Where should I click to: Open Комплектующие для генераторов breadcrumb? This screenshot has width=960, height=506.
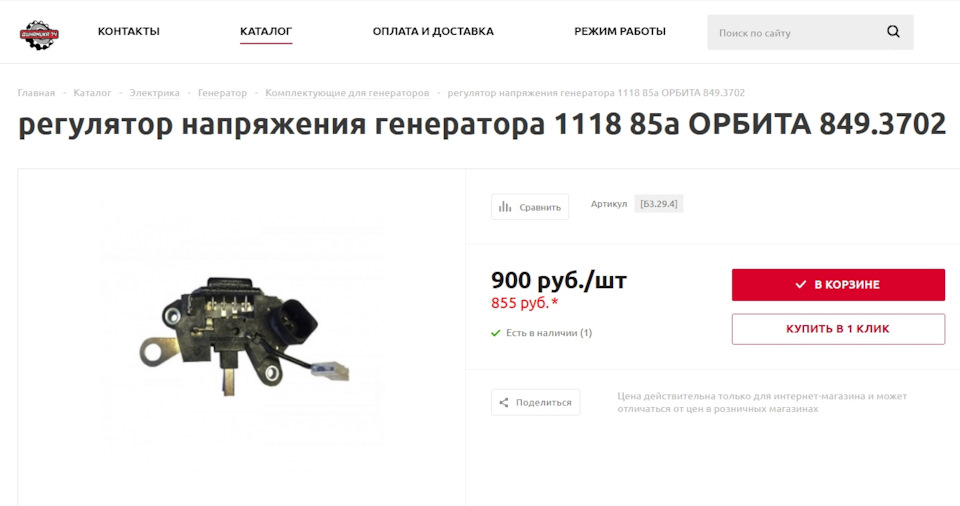tap(347, 93)
